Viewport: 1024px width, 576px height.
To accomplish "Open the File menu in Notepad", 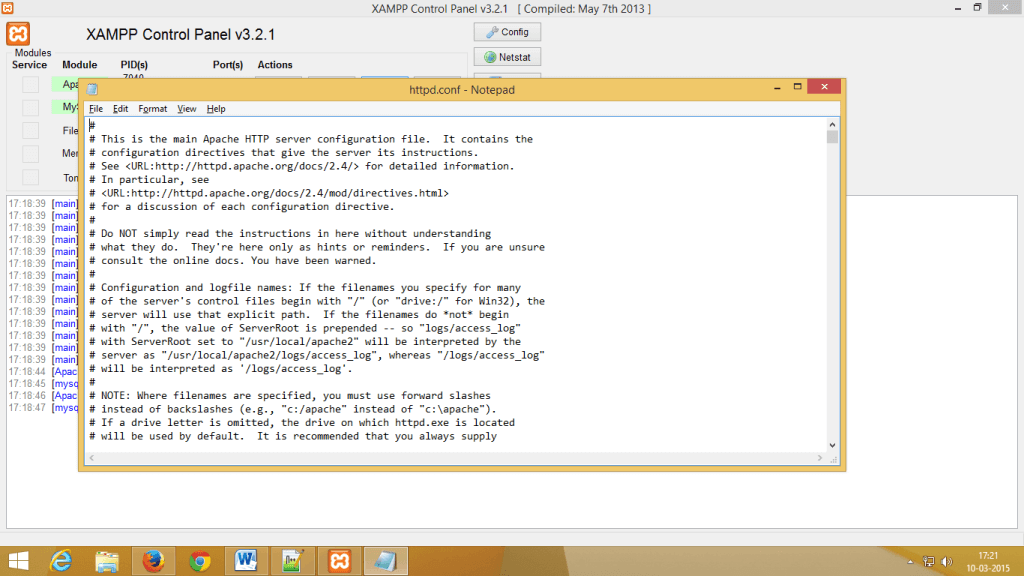I will click(96, 109).
